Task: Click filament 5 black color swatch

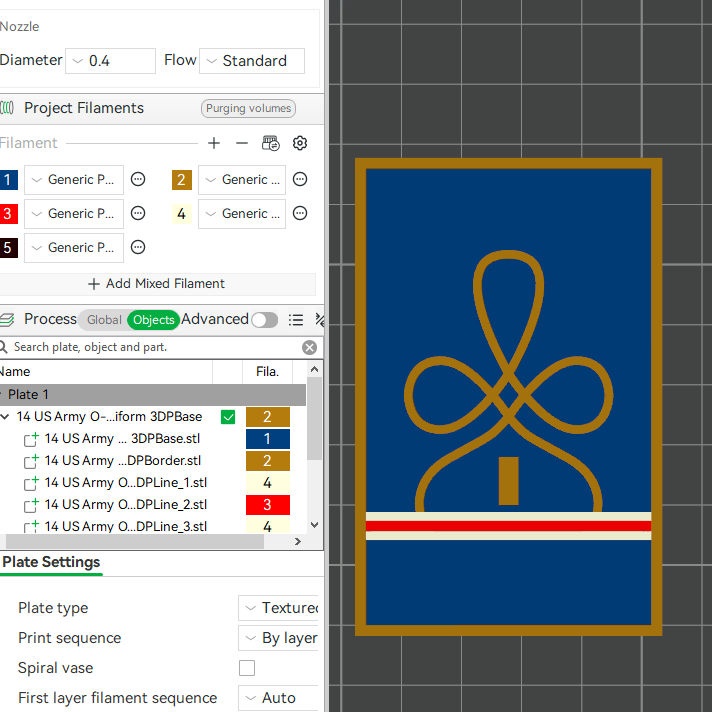Action: (x=9, y=248)
